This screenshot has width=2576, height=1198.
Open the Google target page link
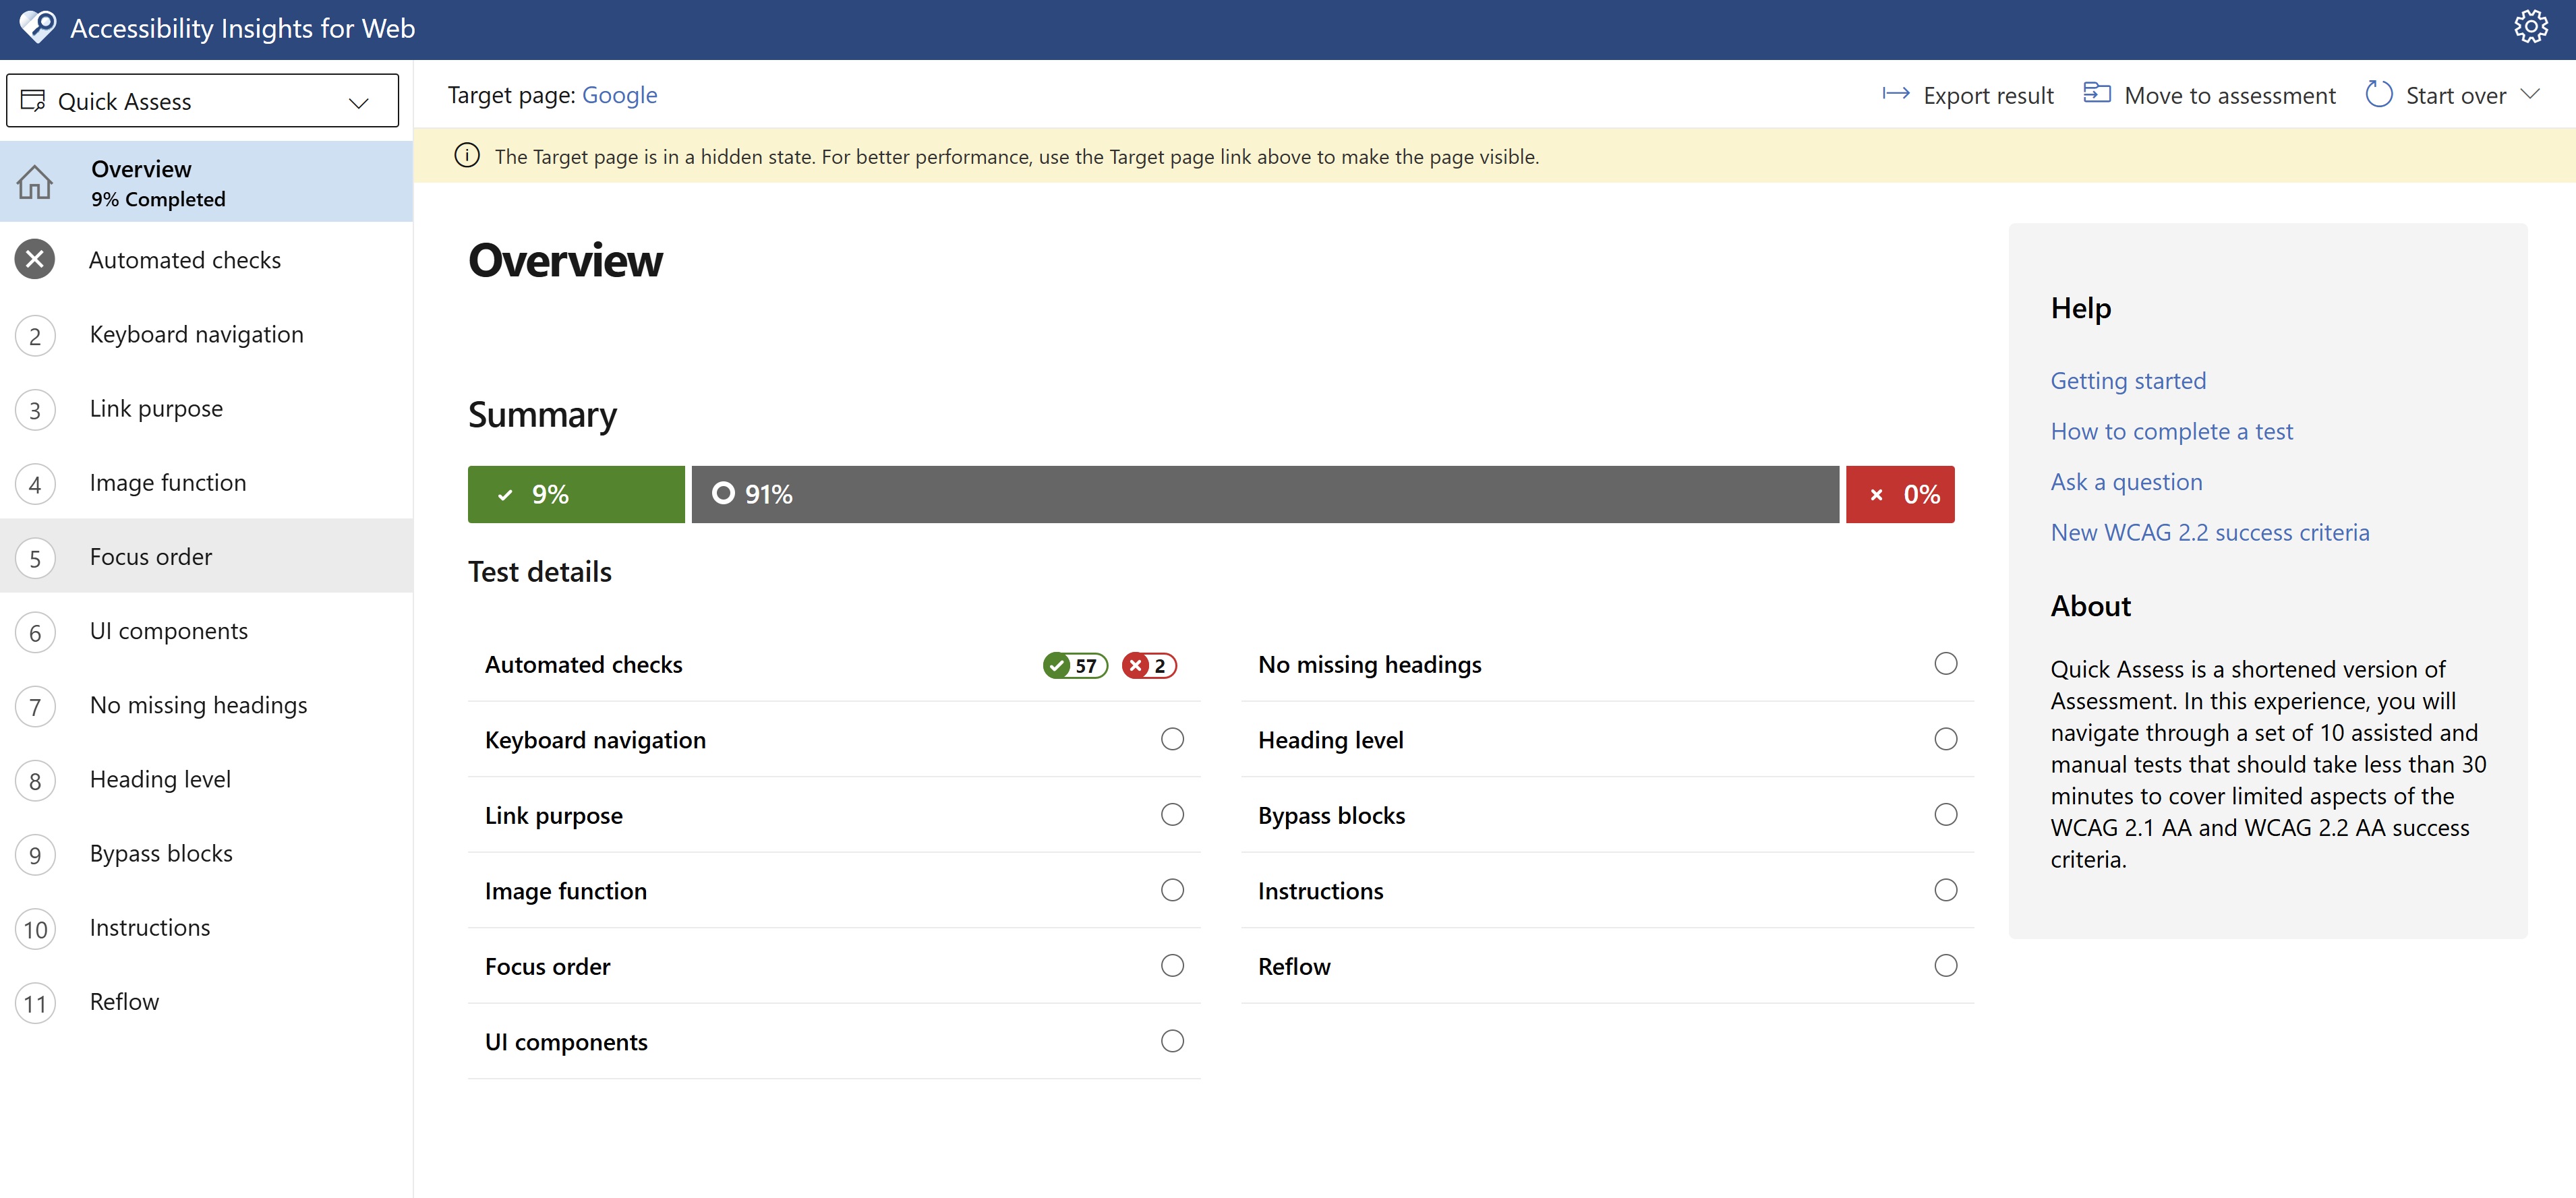619,95
